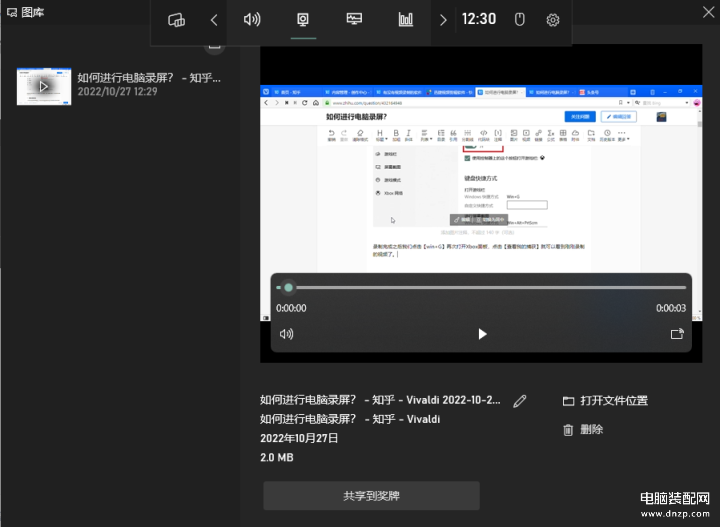Open the Capture widget icon in toolbar
Image resolution: width=720 pixels, height=527 pixels.
[303, 19]
